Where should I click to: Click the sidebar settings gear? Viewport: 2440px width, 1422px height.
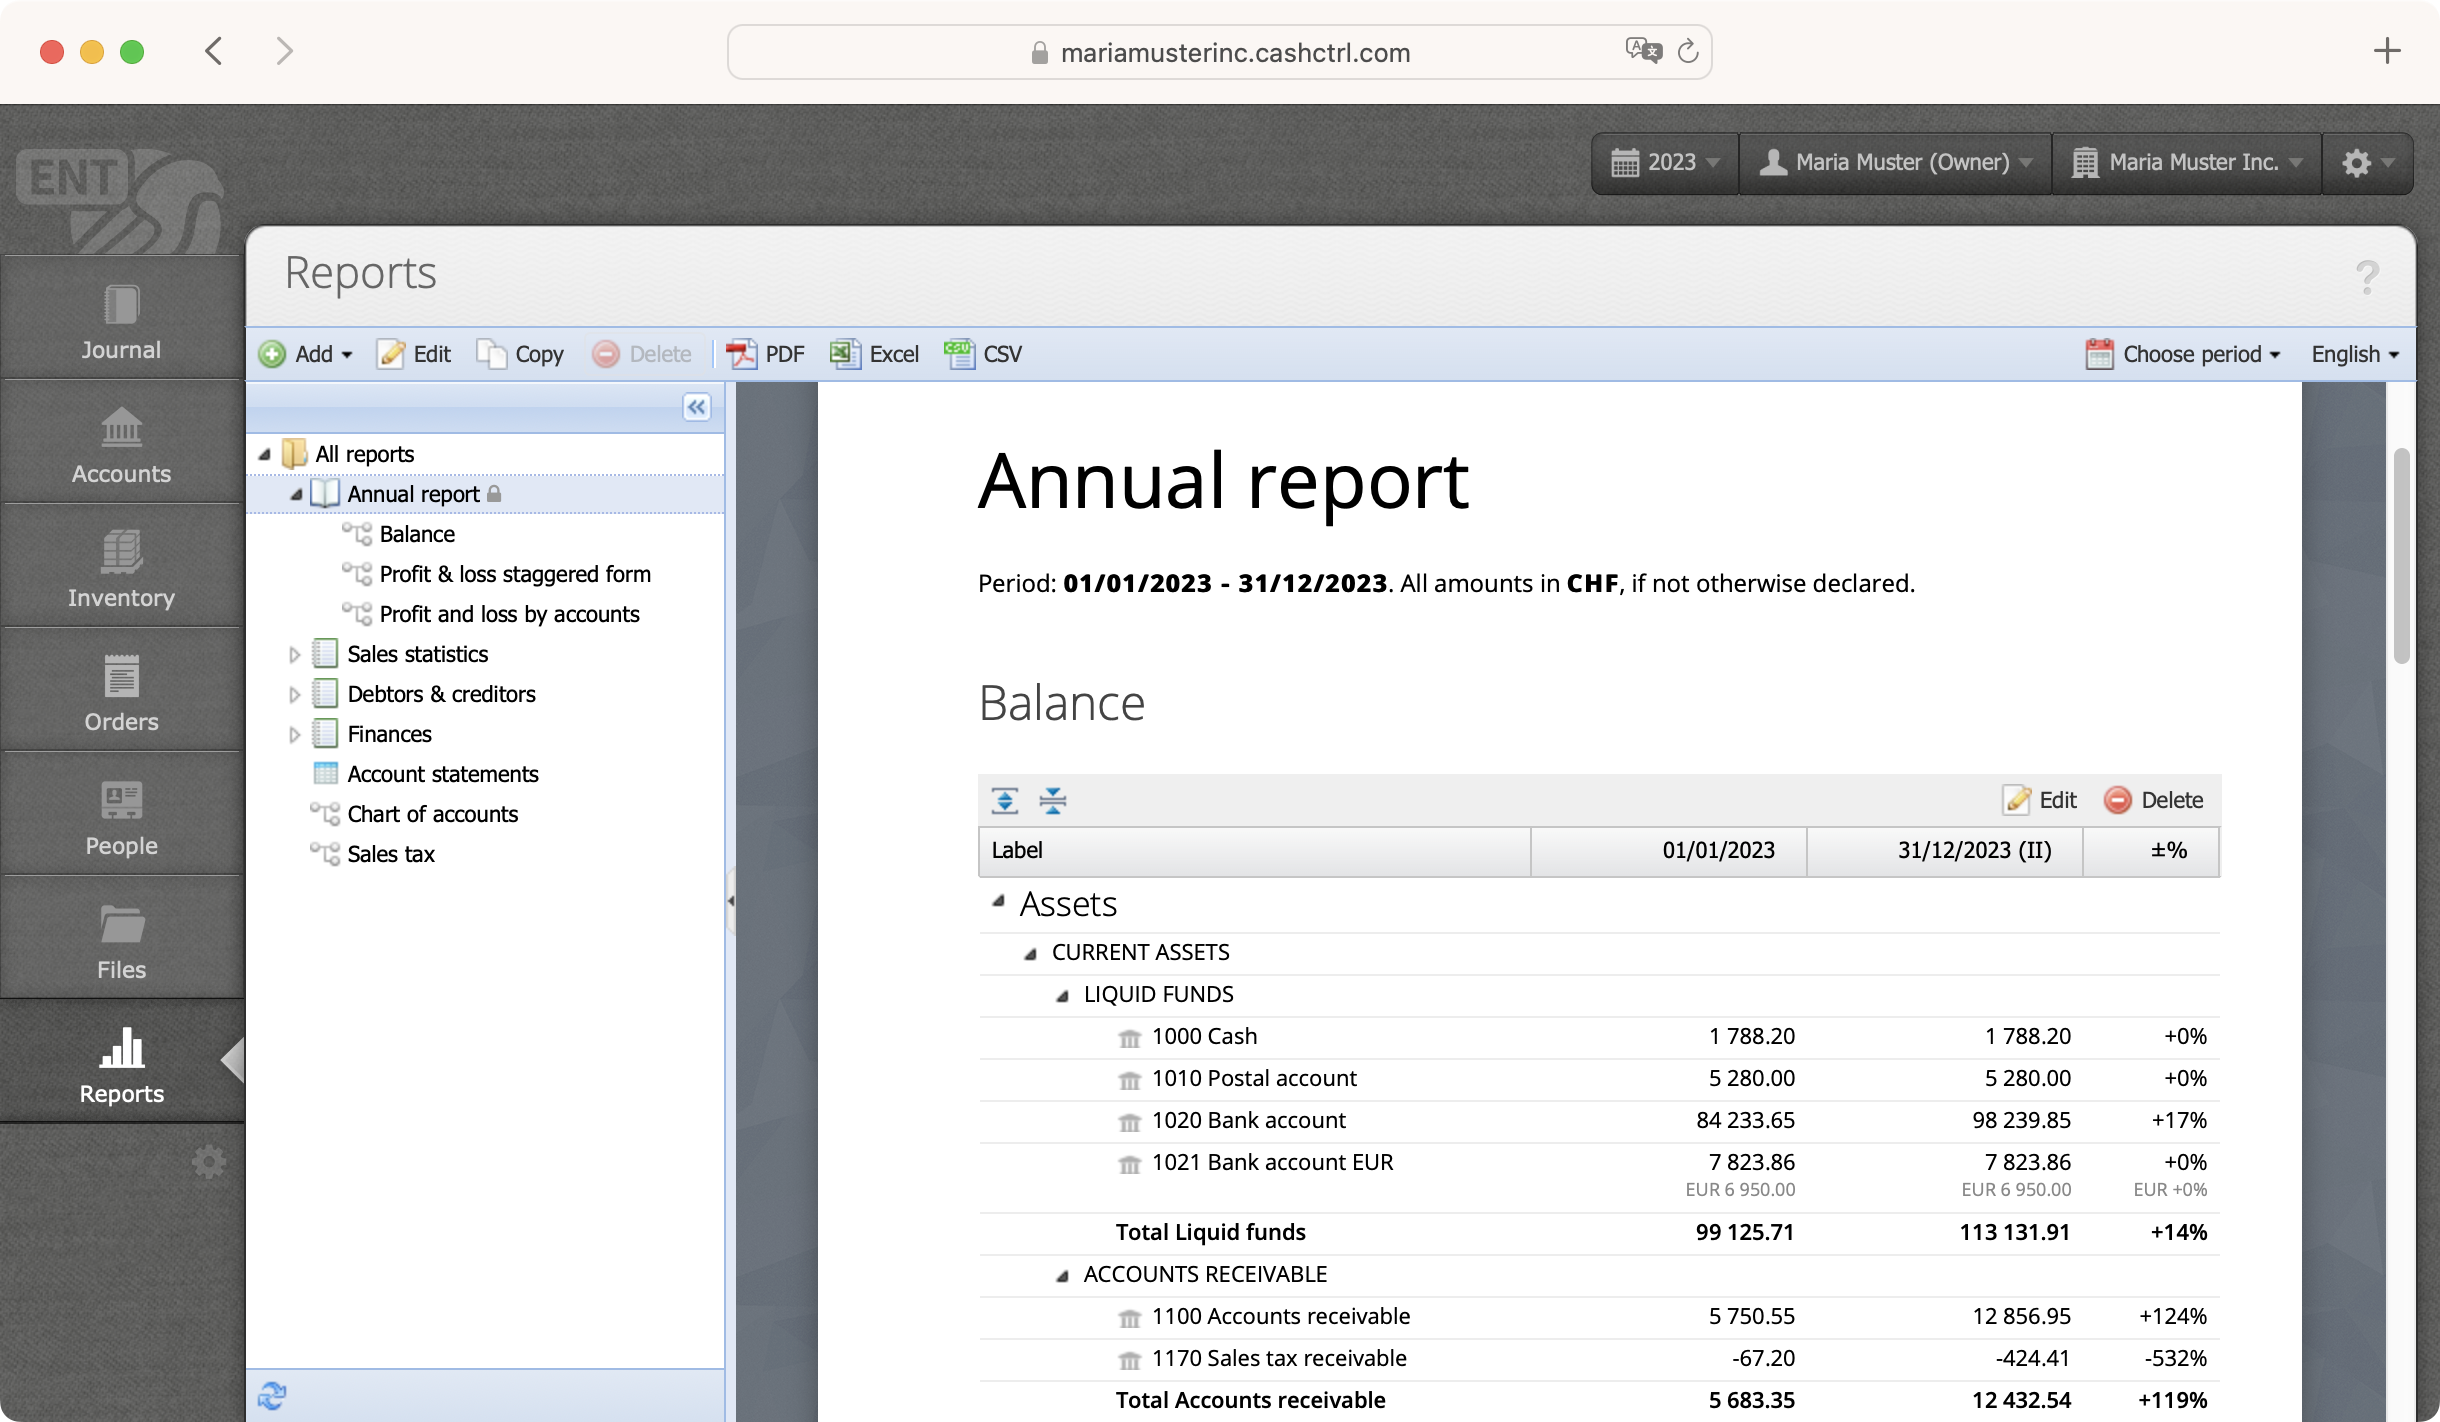pyautogui.click(x=208, y=1162)
